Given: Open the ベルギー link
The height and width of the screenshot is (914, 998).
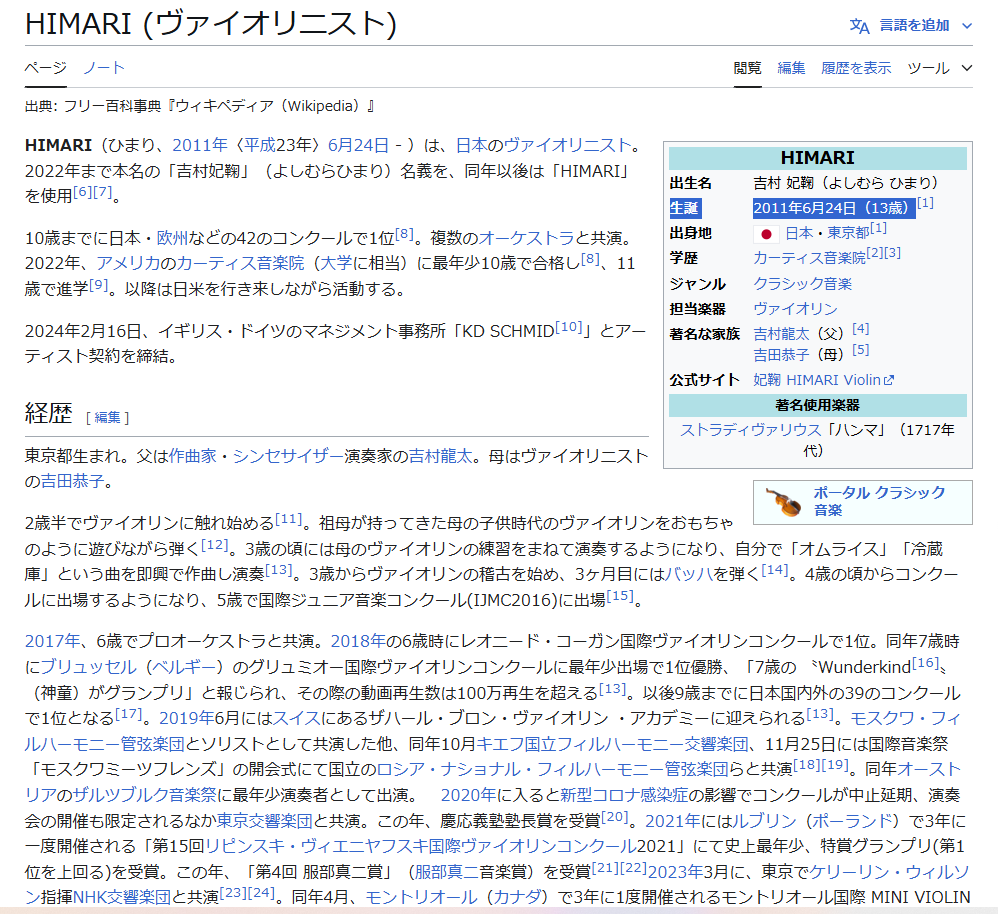Looking at the screenshot, I should [185, 667].
